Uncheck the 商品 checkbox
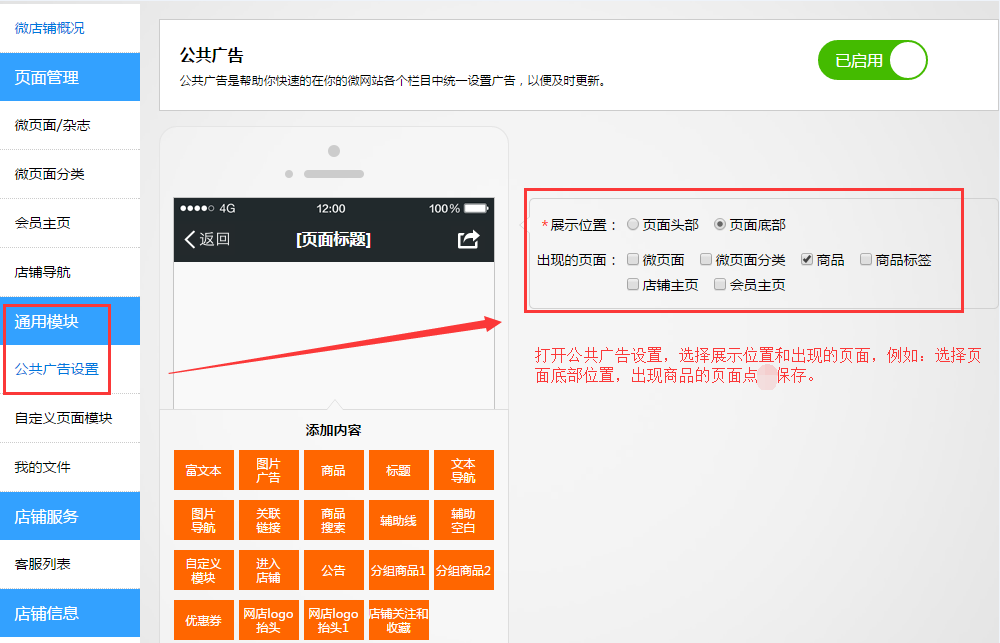Viewport: 1000px width, 643px height. (x=807, y=260)
